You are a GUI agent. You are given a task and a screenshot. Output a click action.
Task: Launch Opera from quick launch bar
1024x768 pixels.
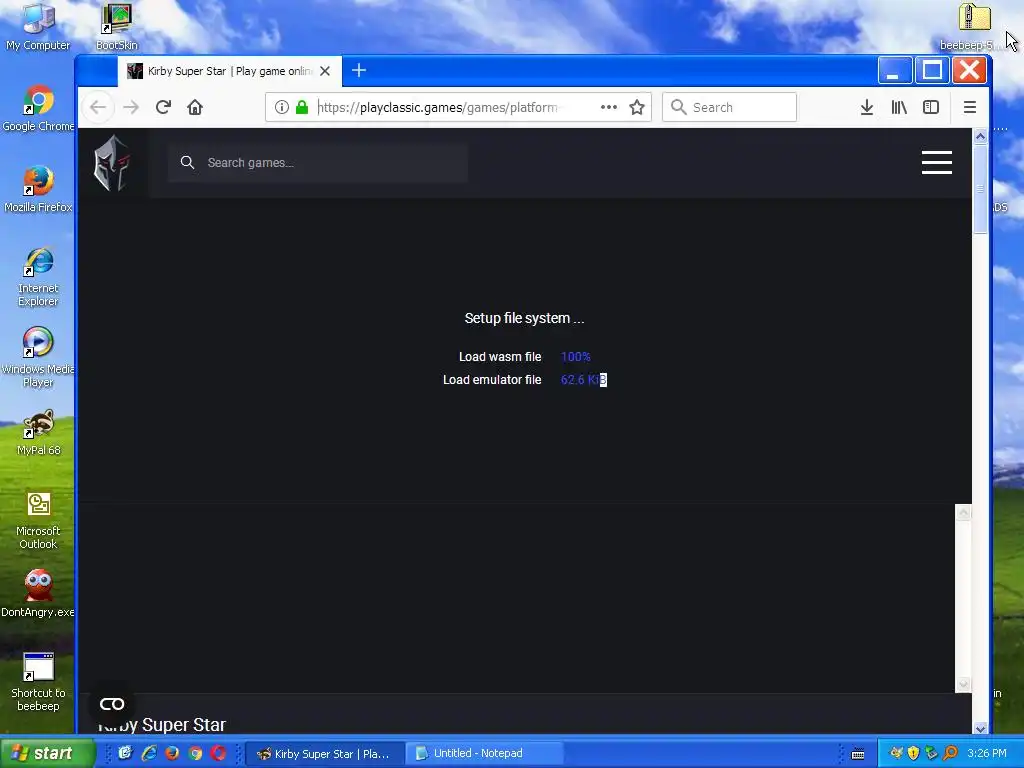coord(218,753)
